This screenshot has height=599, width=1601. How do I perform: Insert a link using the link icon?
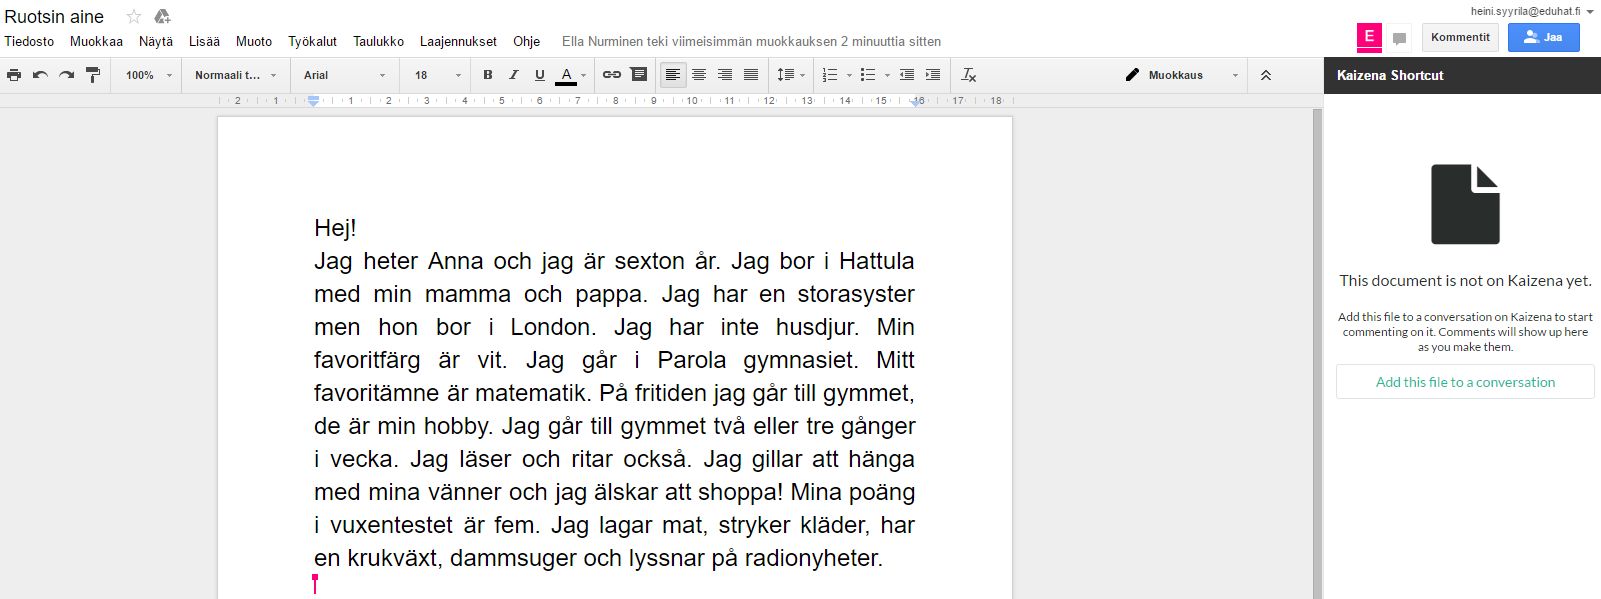612,75
